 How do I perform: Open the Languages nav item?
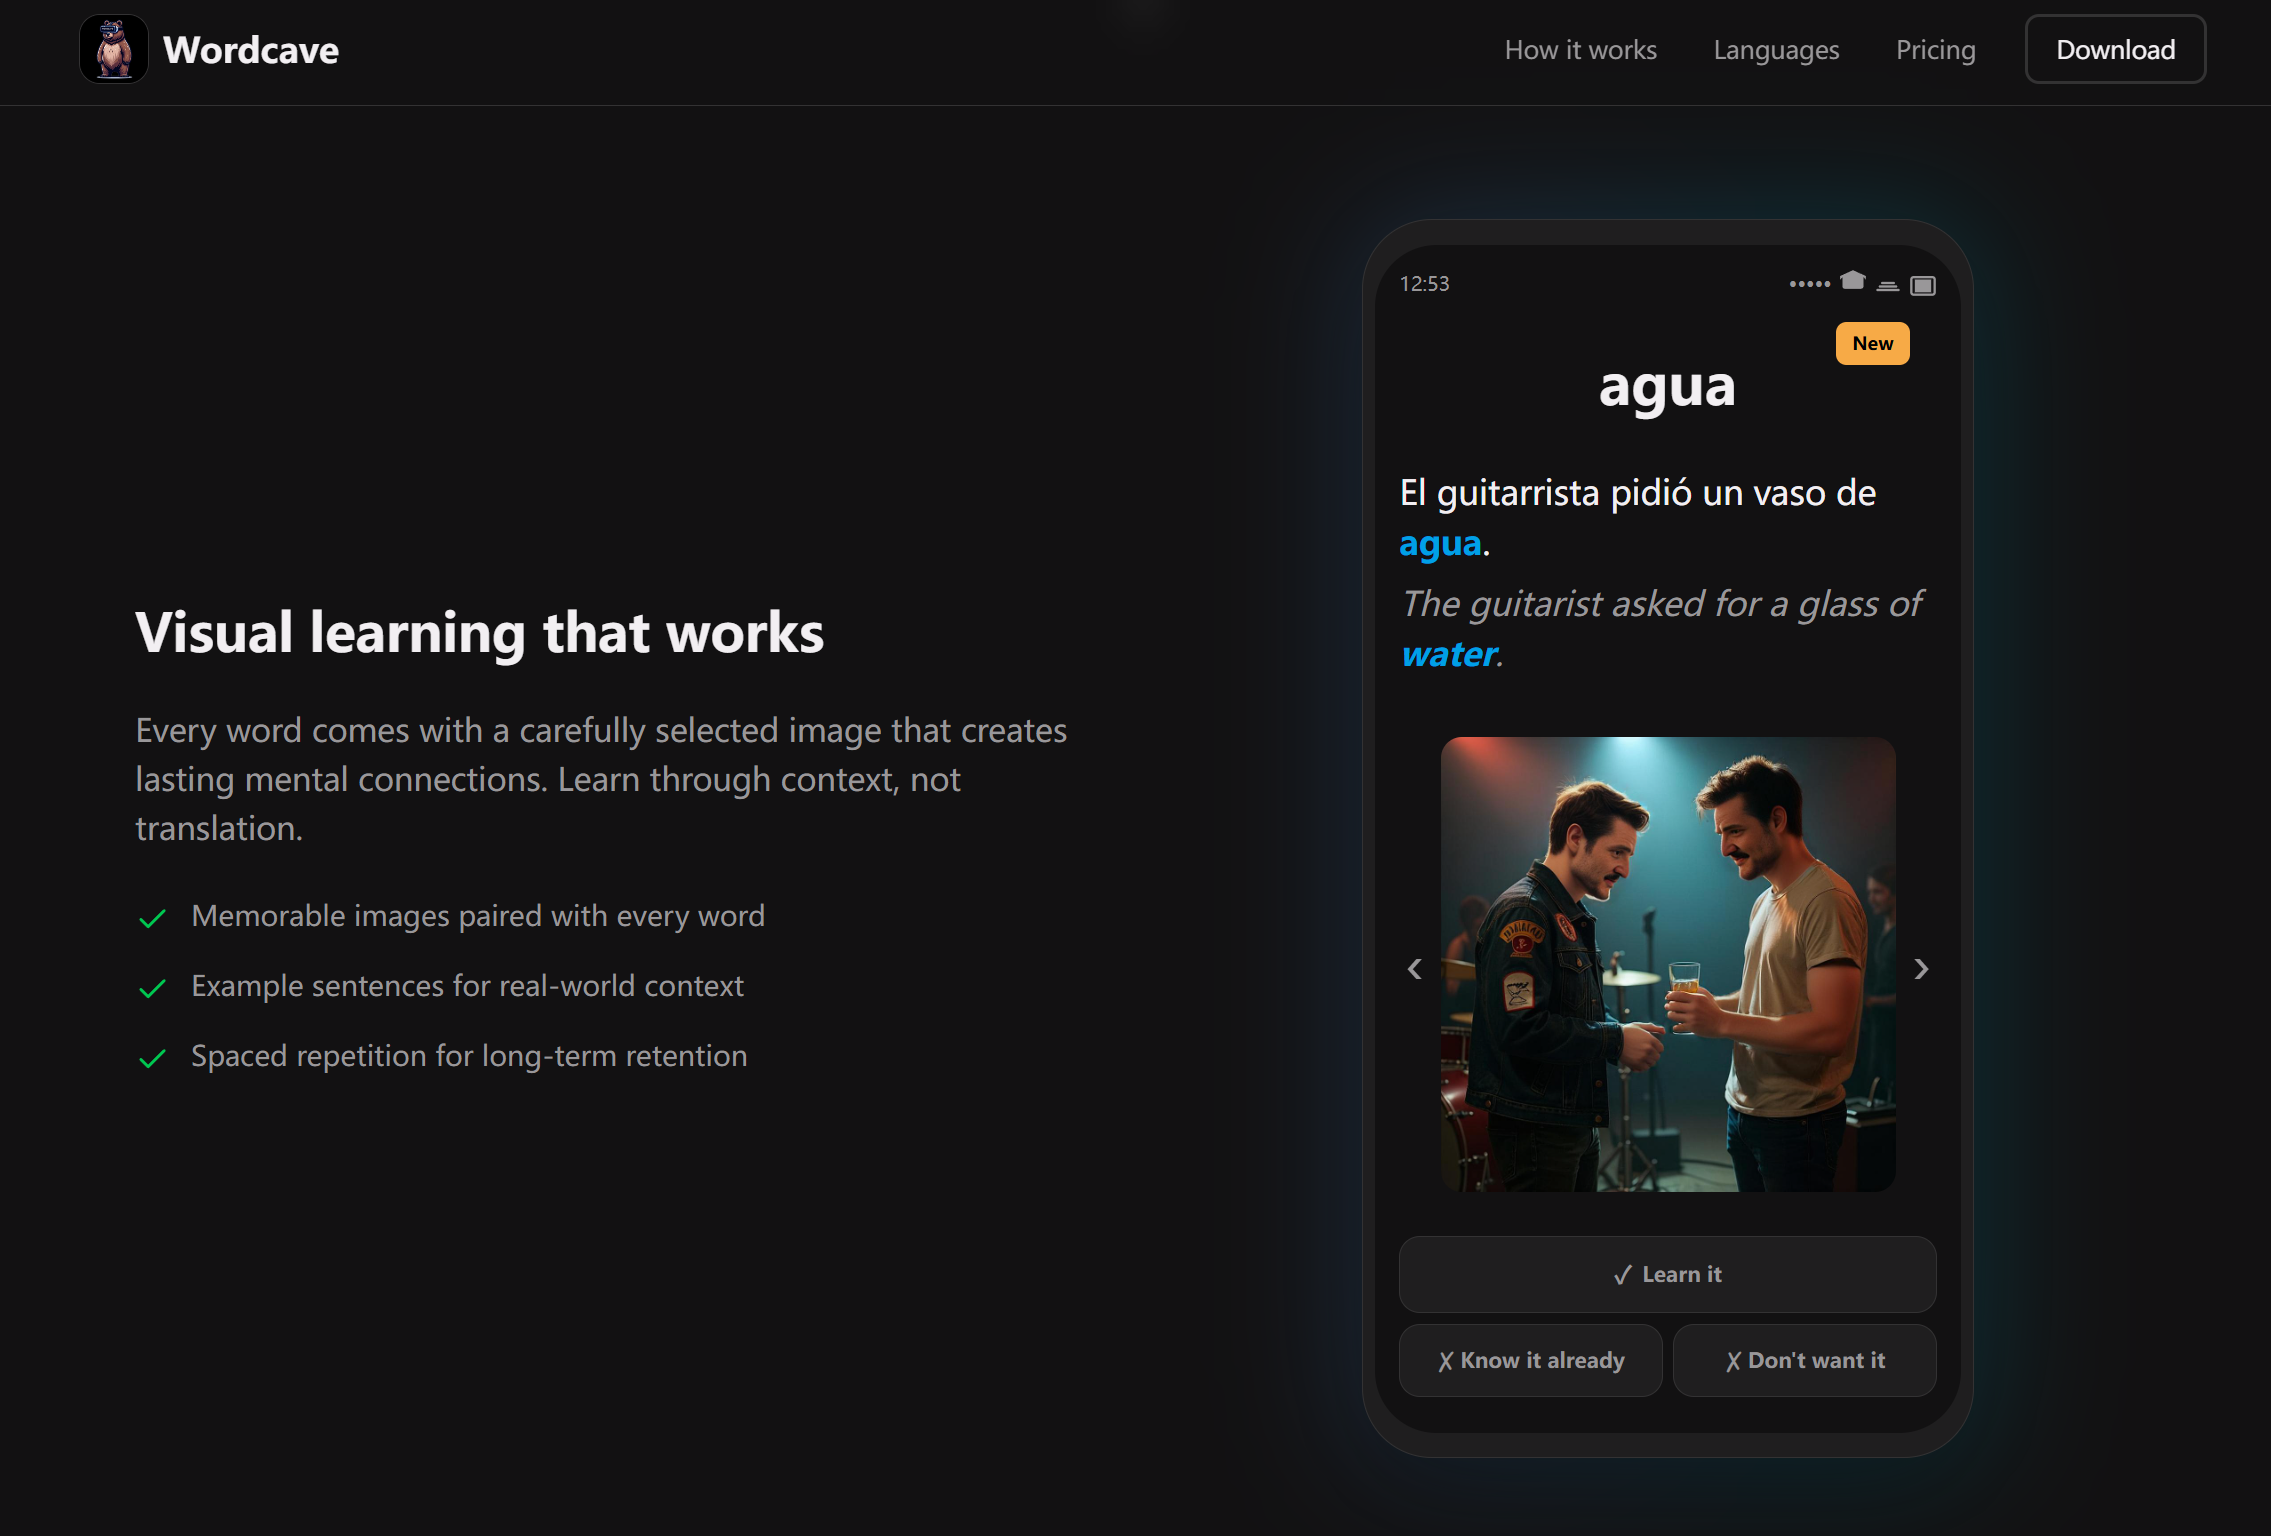[x=1776, y=50]
